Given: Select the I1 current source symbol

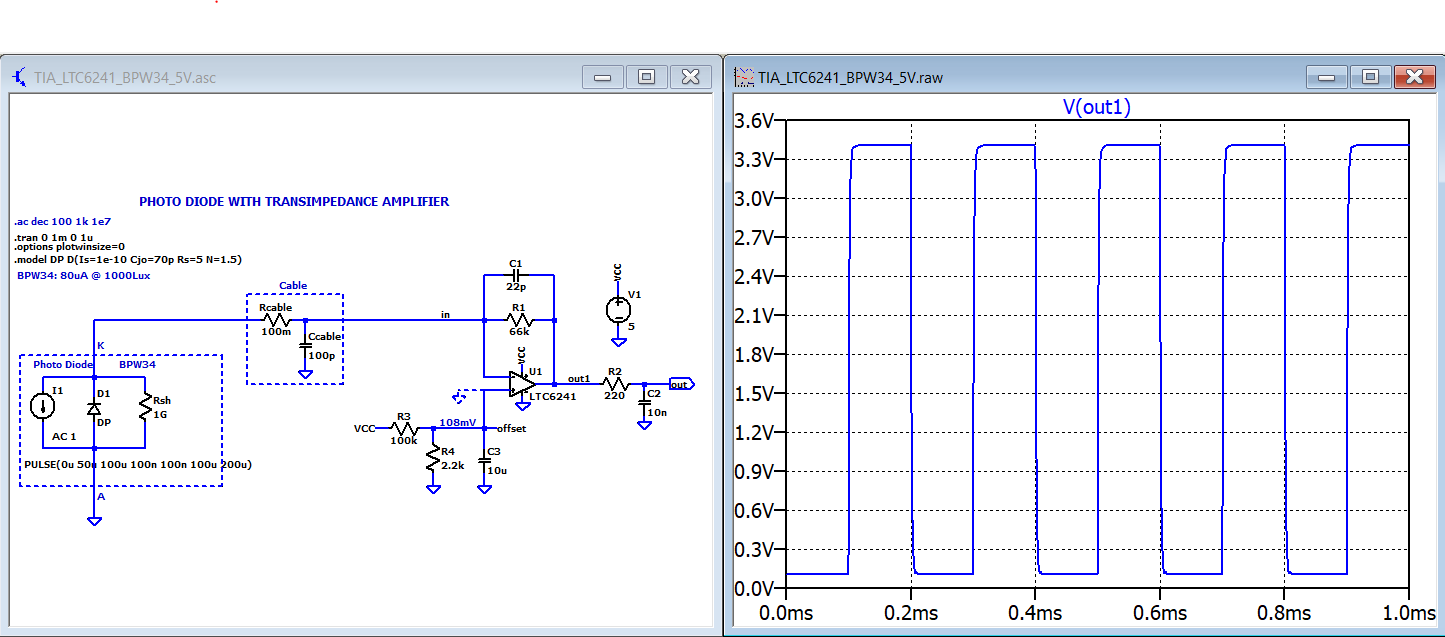Looking at the screenshot, I should pos(43,405).
